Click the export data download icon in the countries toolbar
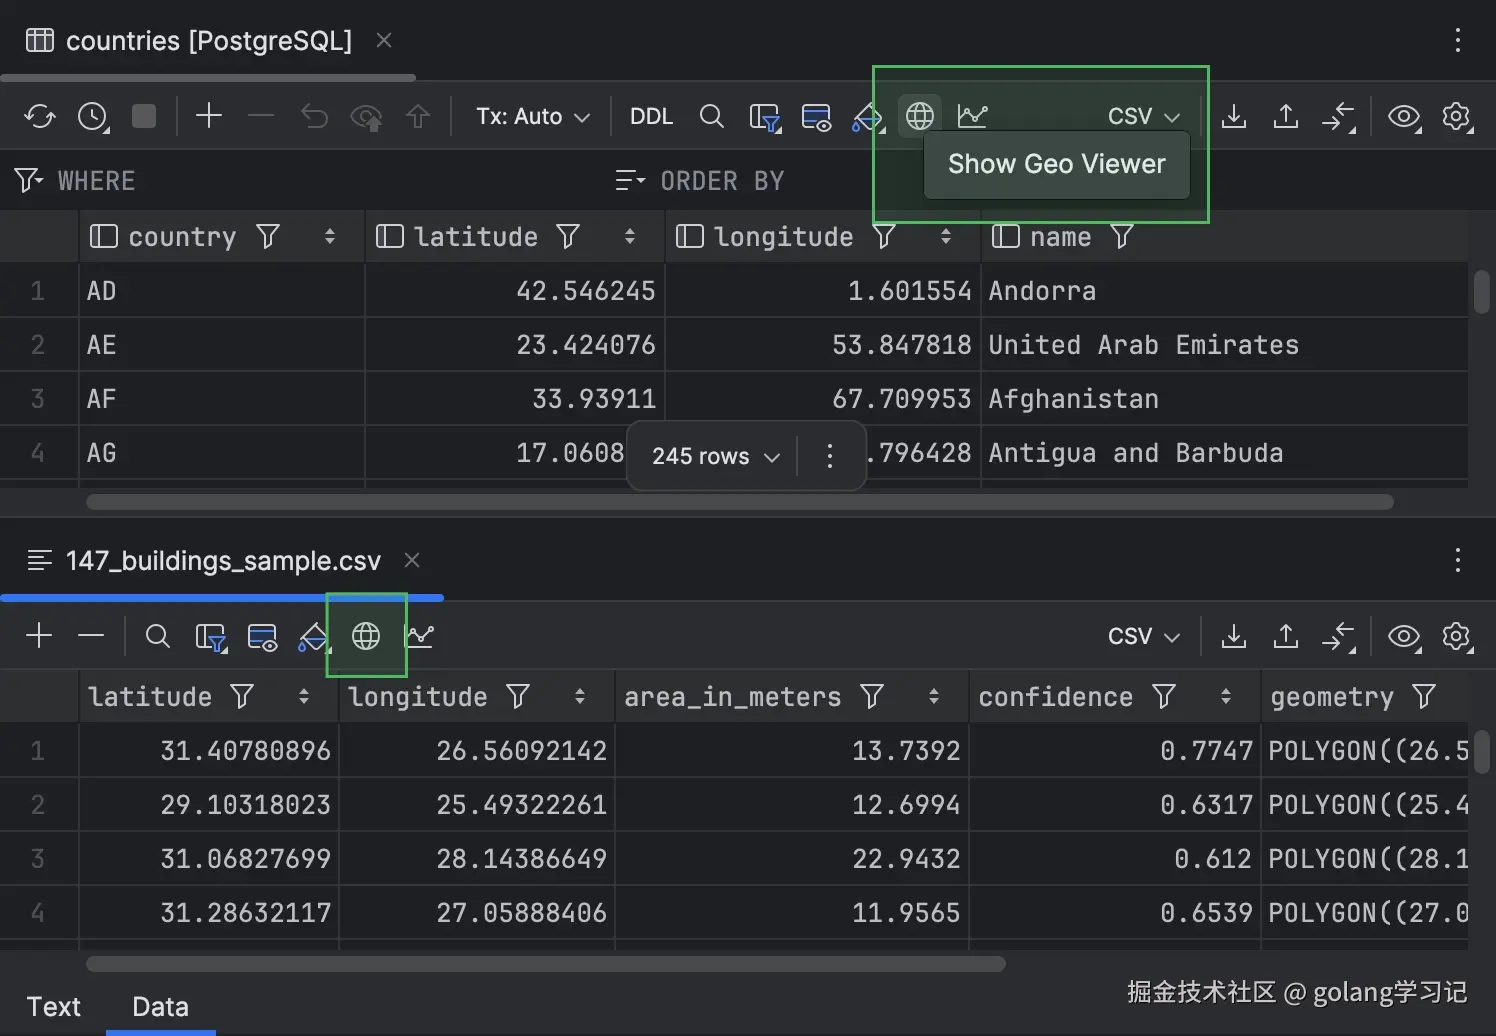This screenshot has height=1036, width=1496. coord(1234,117)
